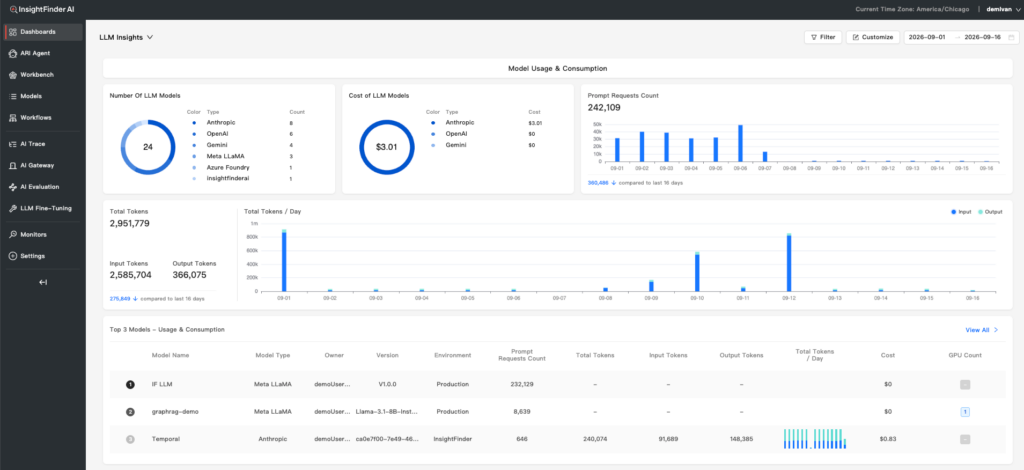
Task: Click the rank 3 badge for Temporal
Action: pyautogui.click(x=130, y=439)
